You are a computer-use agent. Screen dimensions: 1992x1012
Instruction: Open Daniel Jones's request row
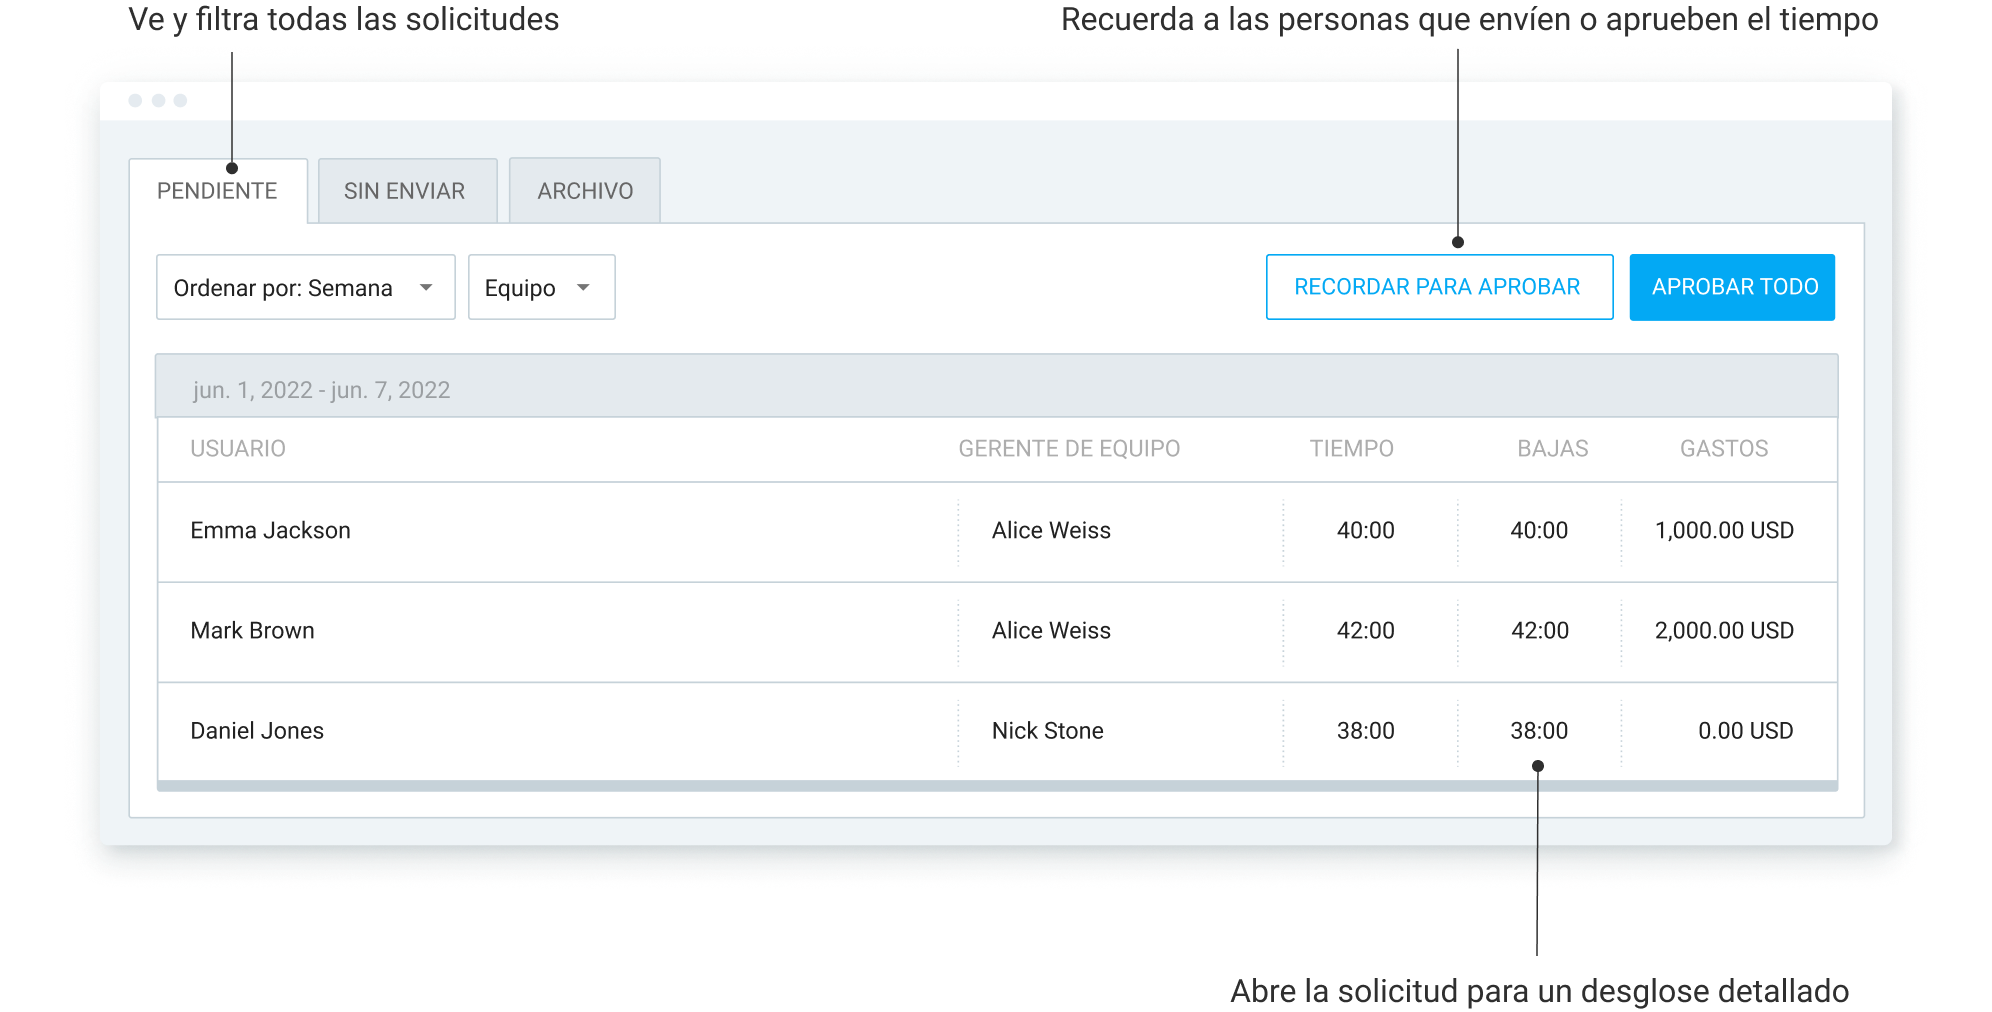click(257, 731)
